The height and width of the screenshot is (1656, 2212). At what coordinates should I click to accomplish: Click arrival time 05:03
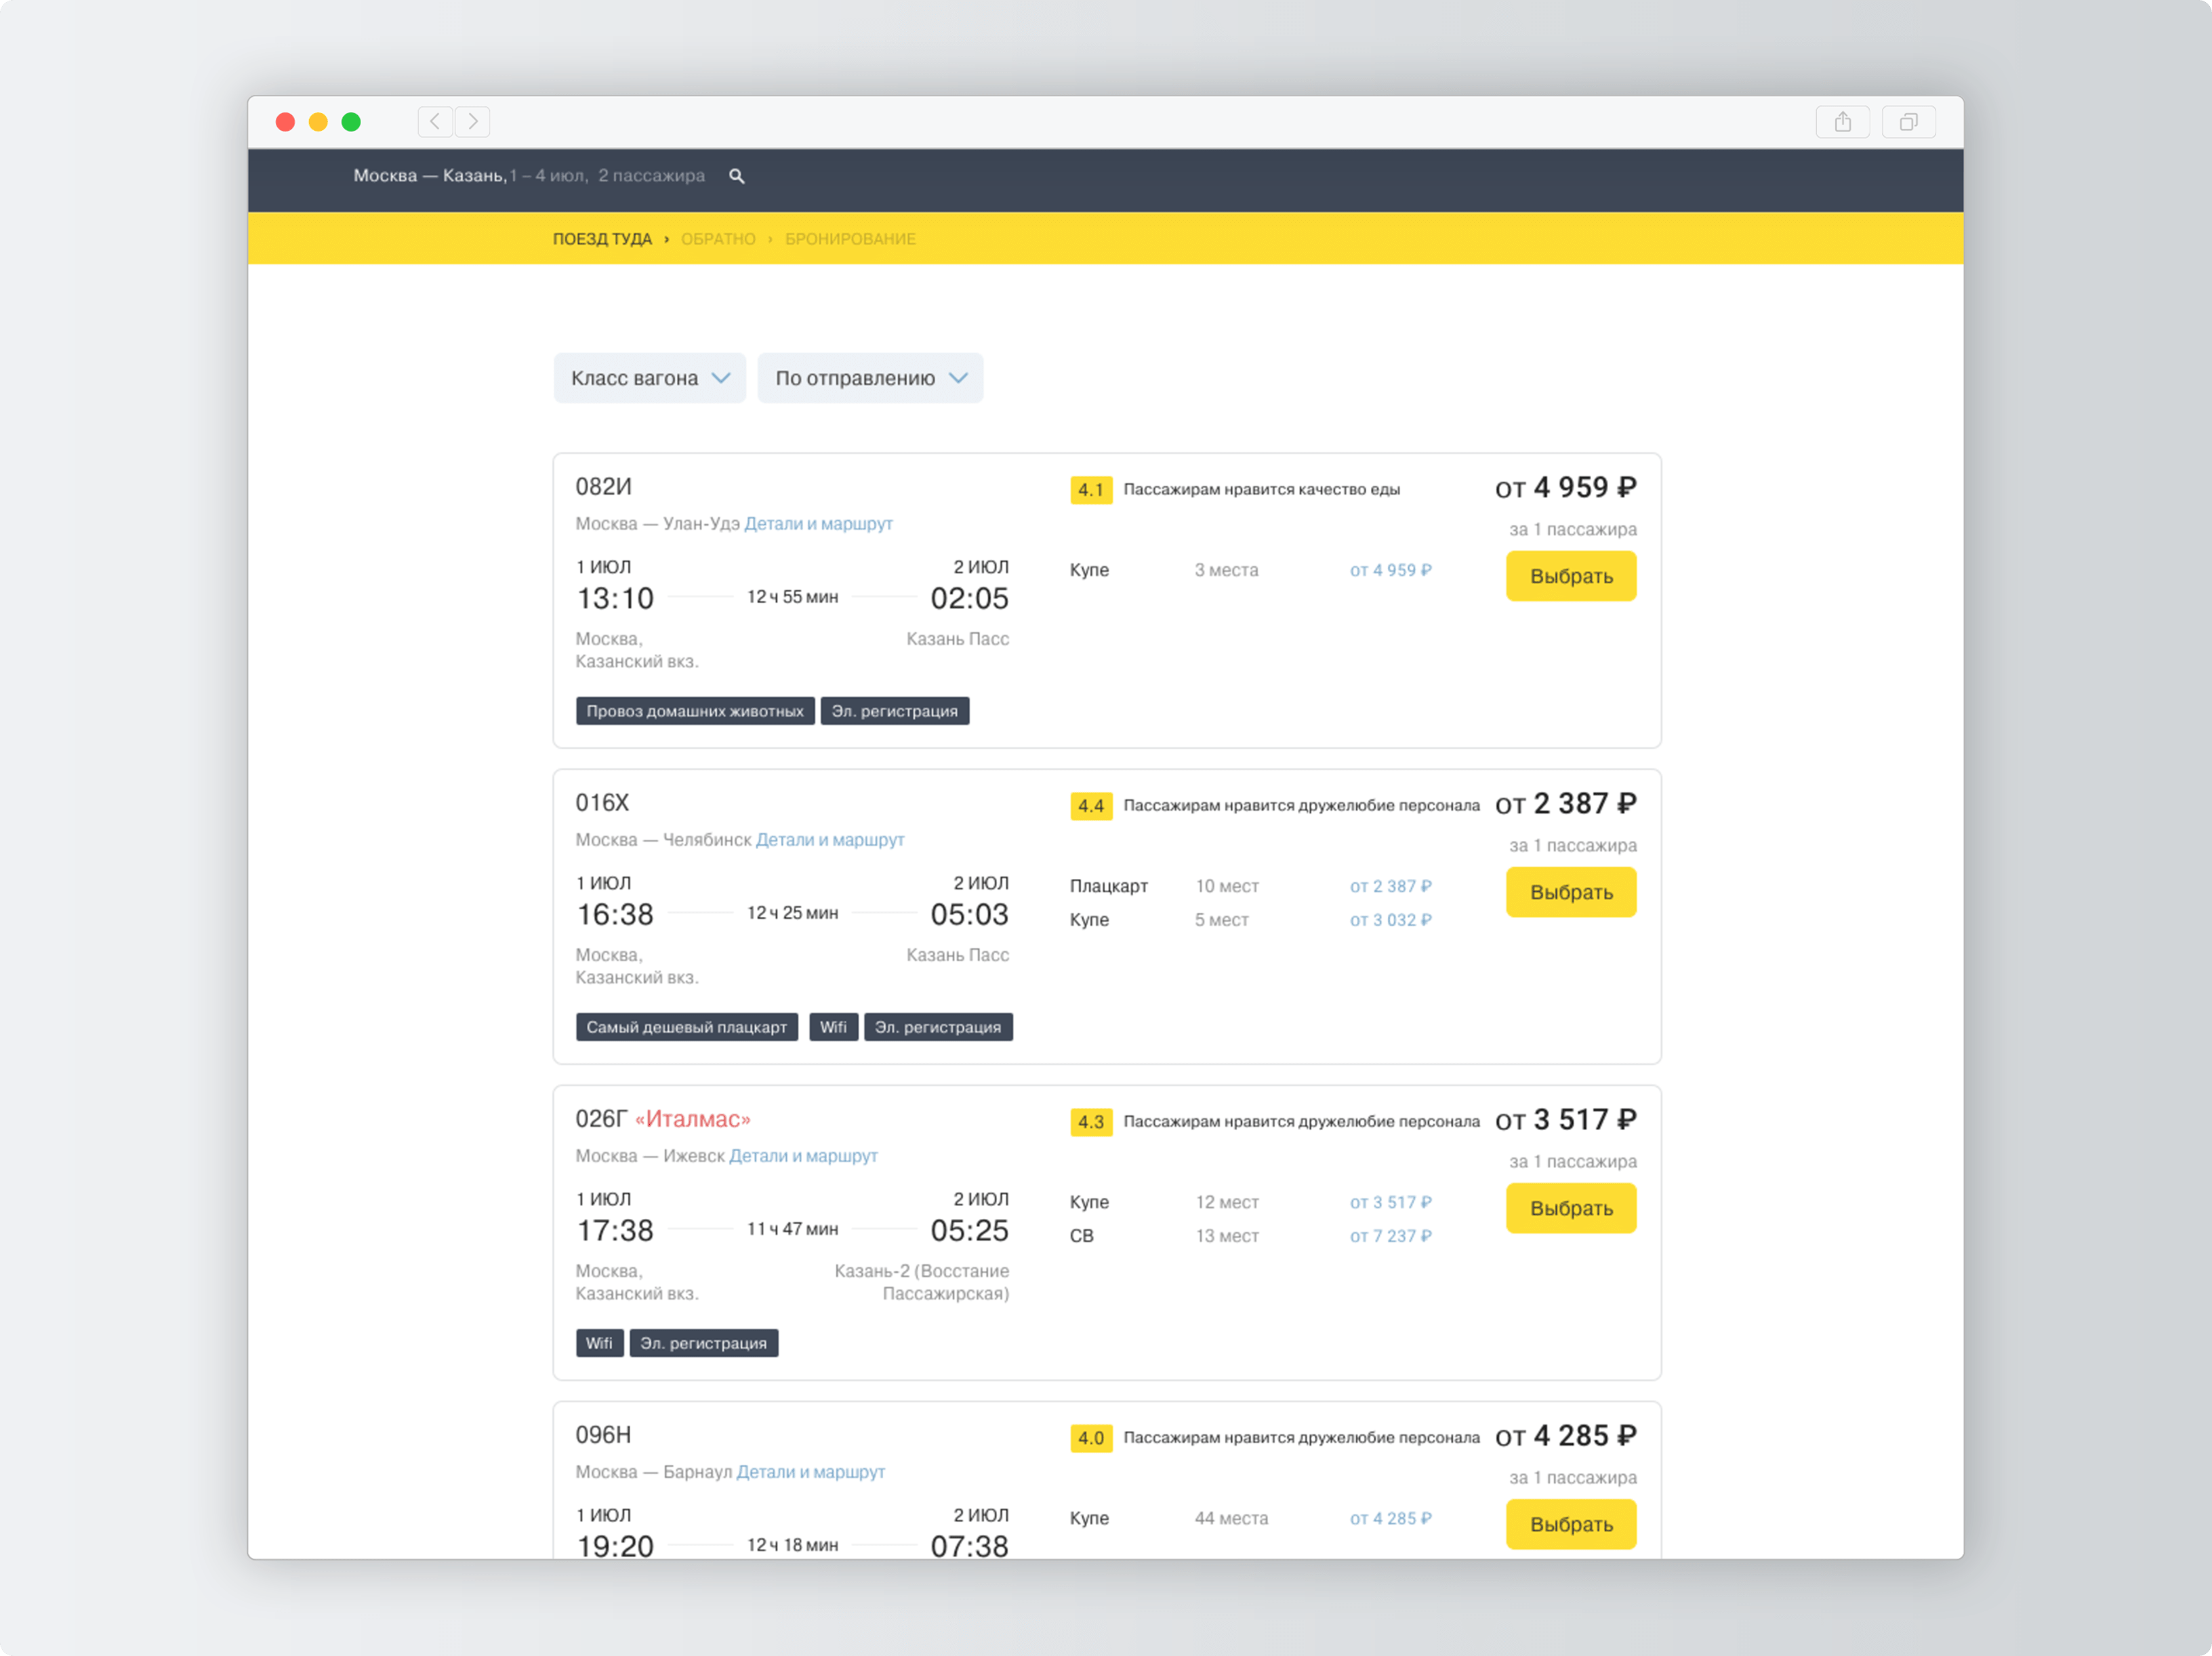(x=969, y=914)
